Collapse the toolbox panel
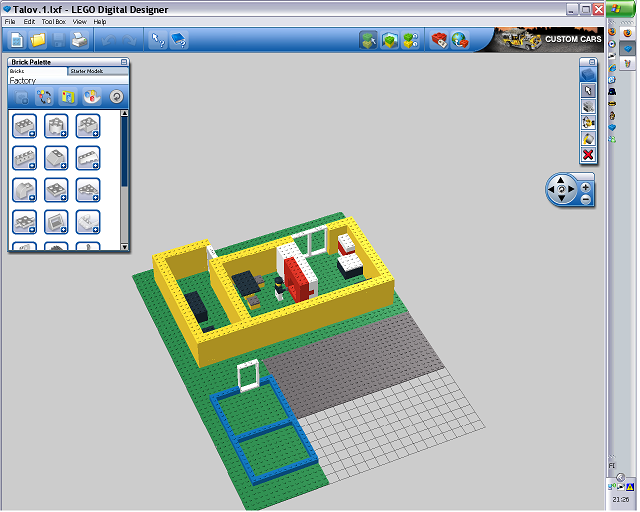This screenshot has height=512, width=640. [x=591, y=62]
